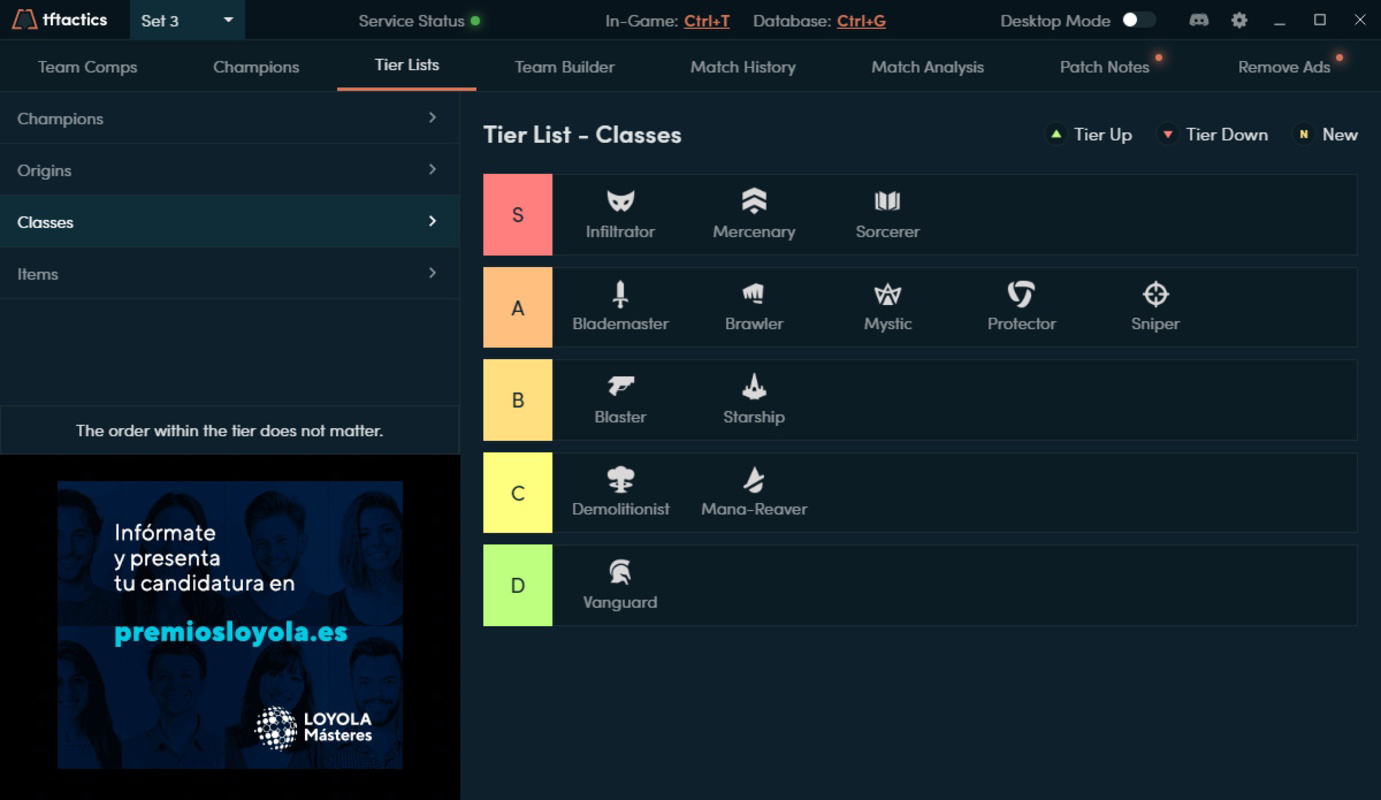Click the Remove Ads tab
The image size is (1381, 800).
1284,67
